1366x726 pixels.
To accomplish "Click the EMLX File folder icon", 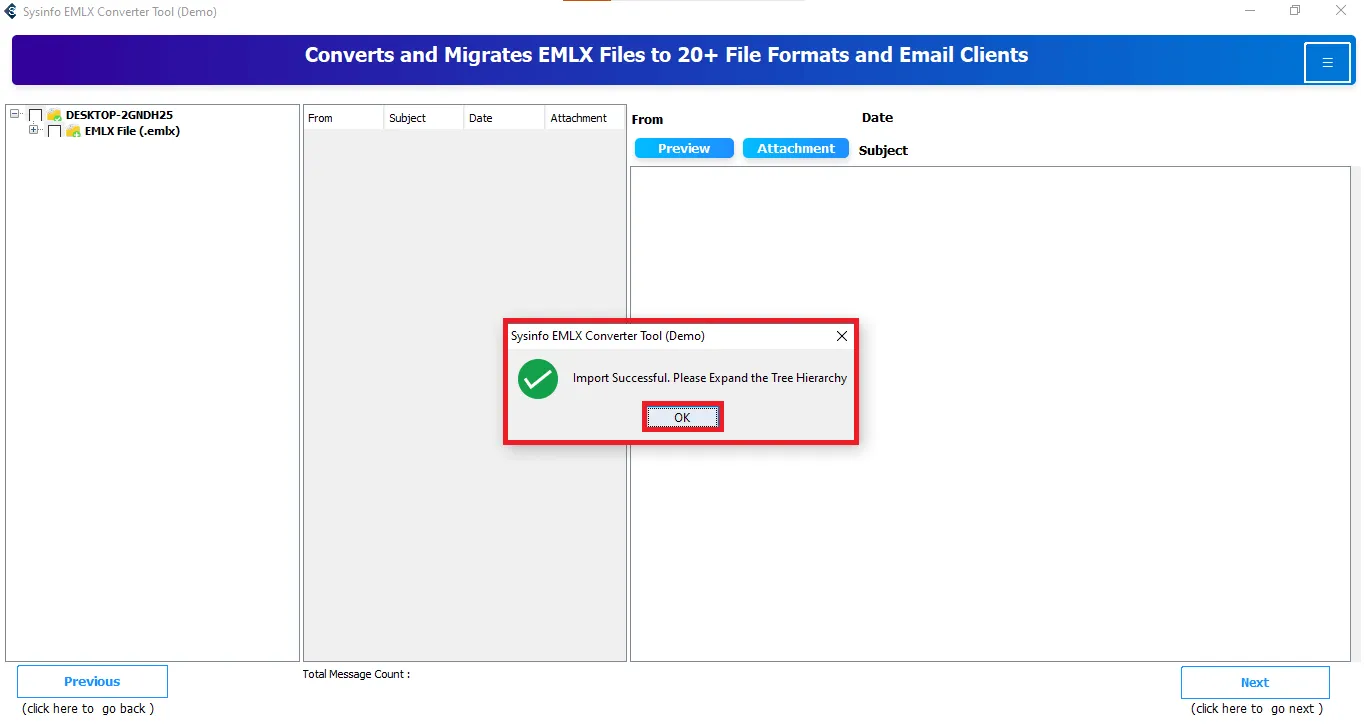I will pyautogui.click(x=73, y=131).
